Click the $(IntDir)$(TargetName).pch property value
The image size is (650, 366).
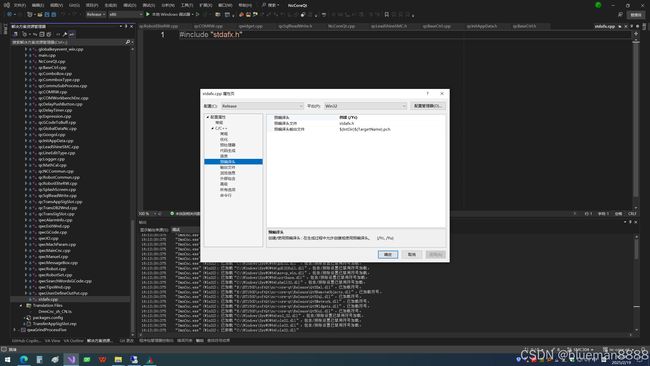pyautogui.click(x=365, y=129)
